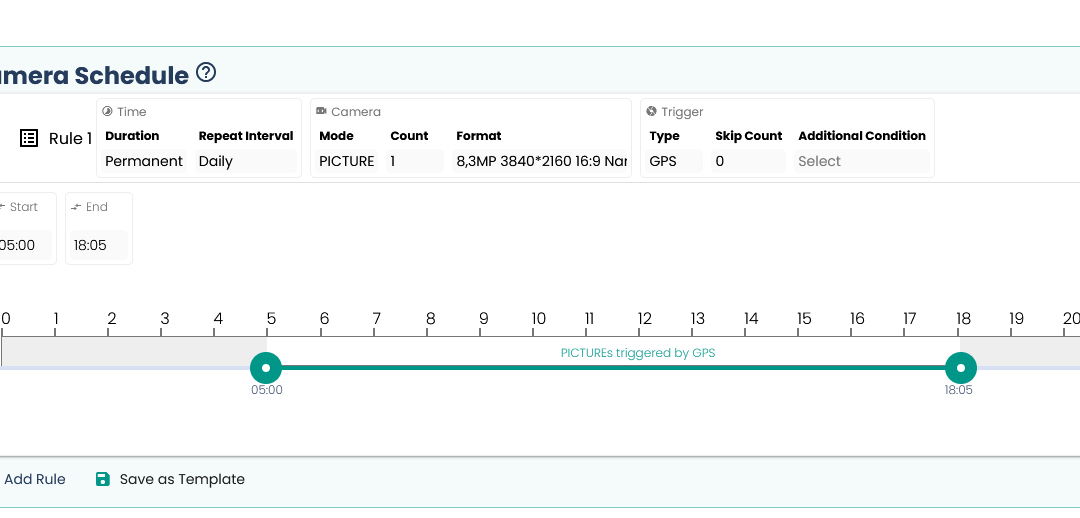Click the 18:05 end handle on timeline
This screenshot has width=1080, height=518.
[x=961, y=368]
